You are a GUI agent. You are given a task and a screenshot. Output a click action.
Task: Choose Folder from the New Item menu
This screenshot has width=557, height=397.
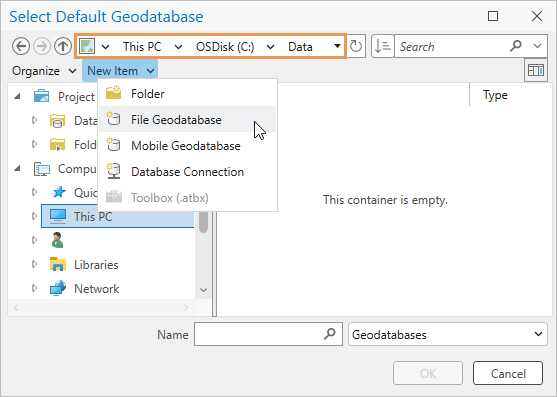point(188,93)
